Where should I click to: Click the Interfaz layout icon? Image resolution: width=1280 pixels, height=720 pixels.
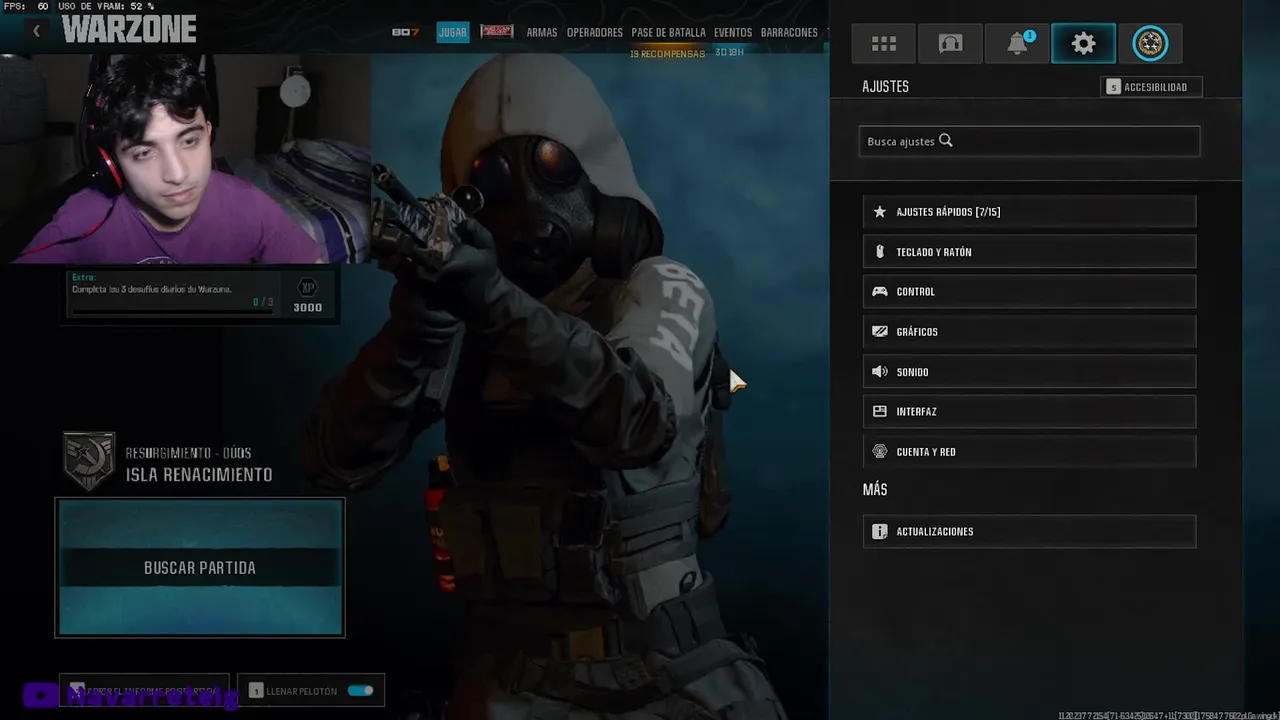tap(880, 412)
